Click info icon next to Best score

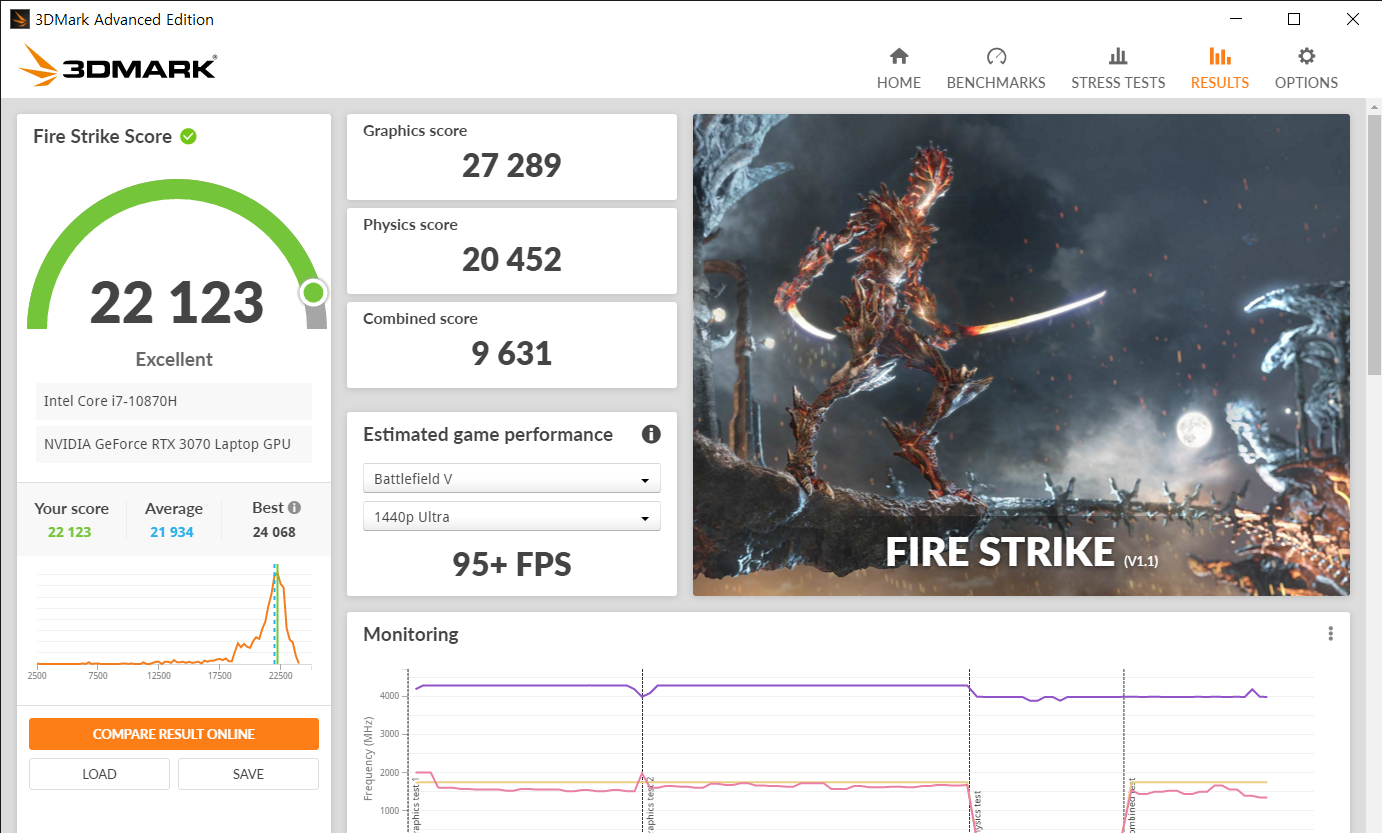[x=294, y=507]
